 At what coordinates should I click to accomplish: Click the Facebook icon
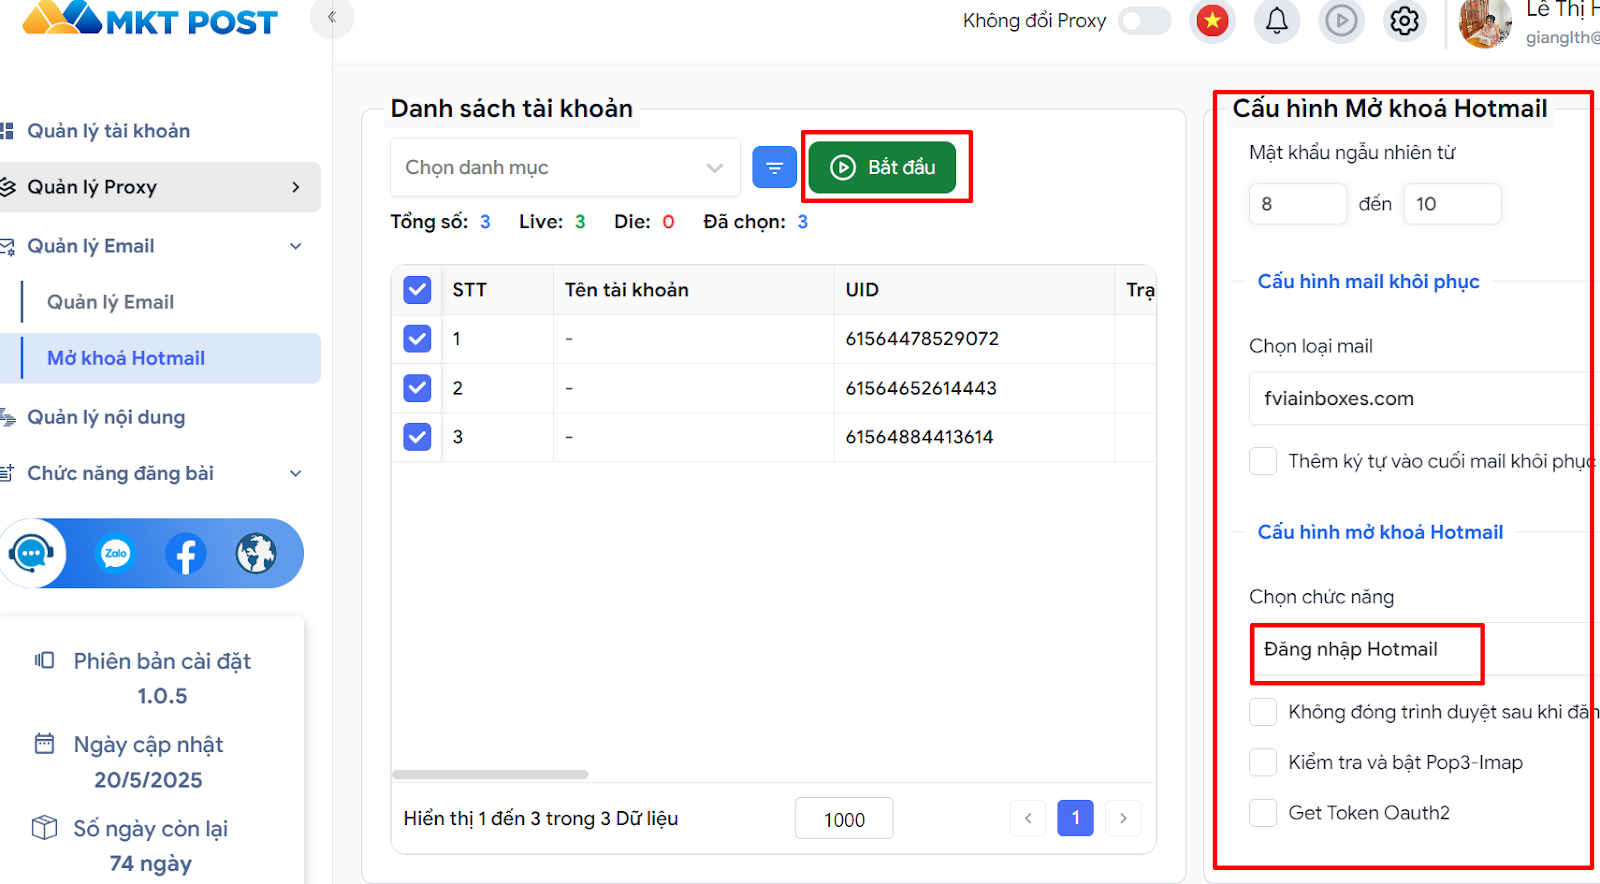point(186,553)
